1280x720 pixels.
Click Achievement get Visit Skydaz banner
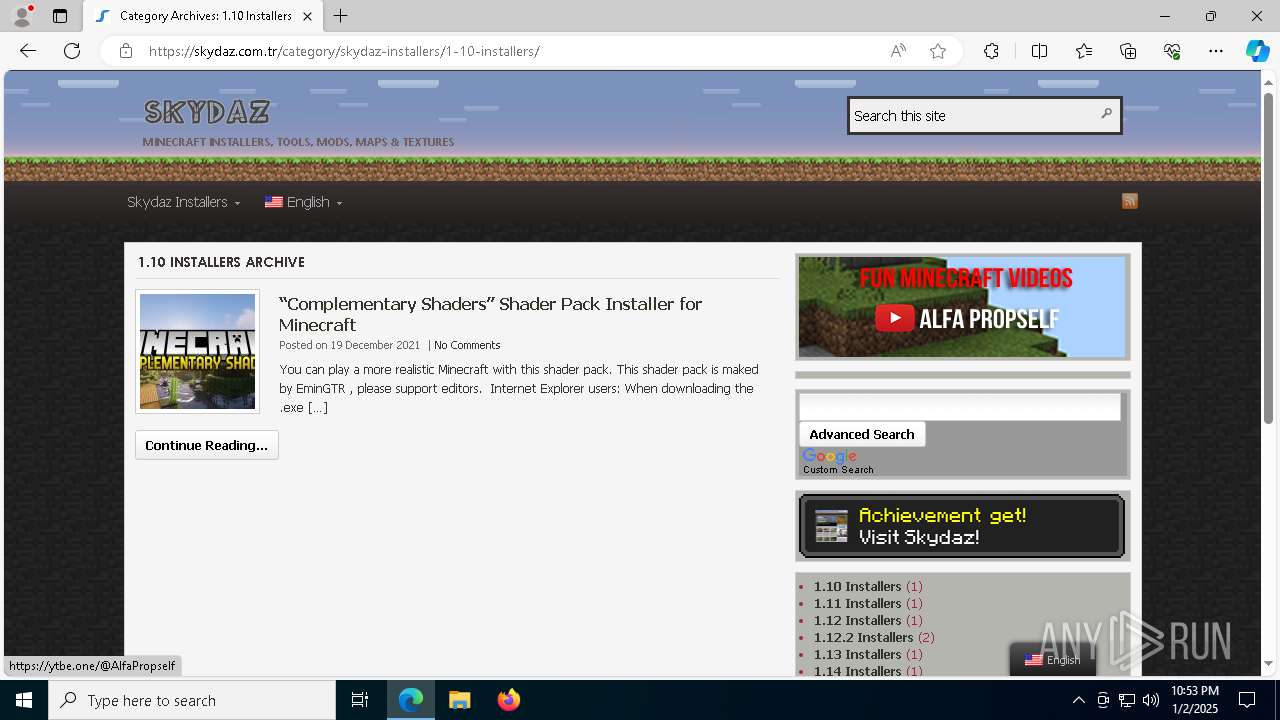[x=962, y=526]
